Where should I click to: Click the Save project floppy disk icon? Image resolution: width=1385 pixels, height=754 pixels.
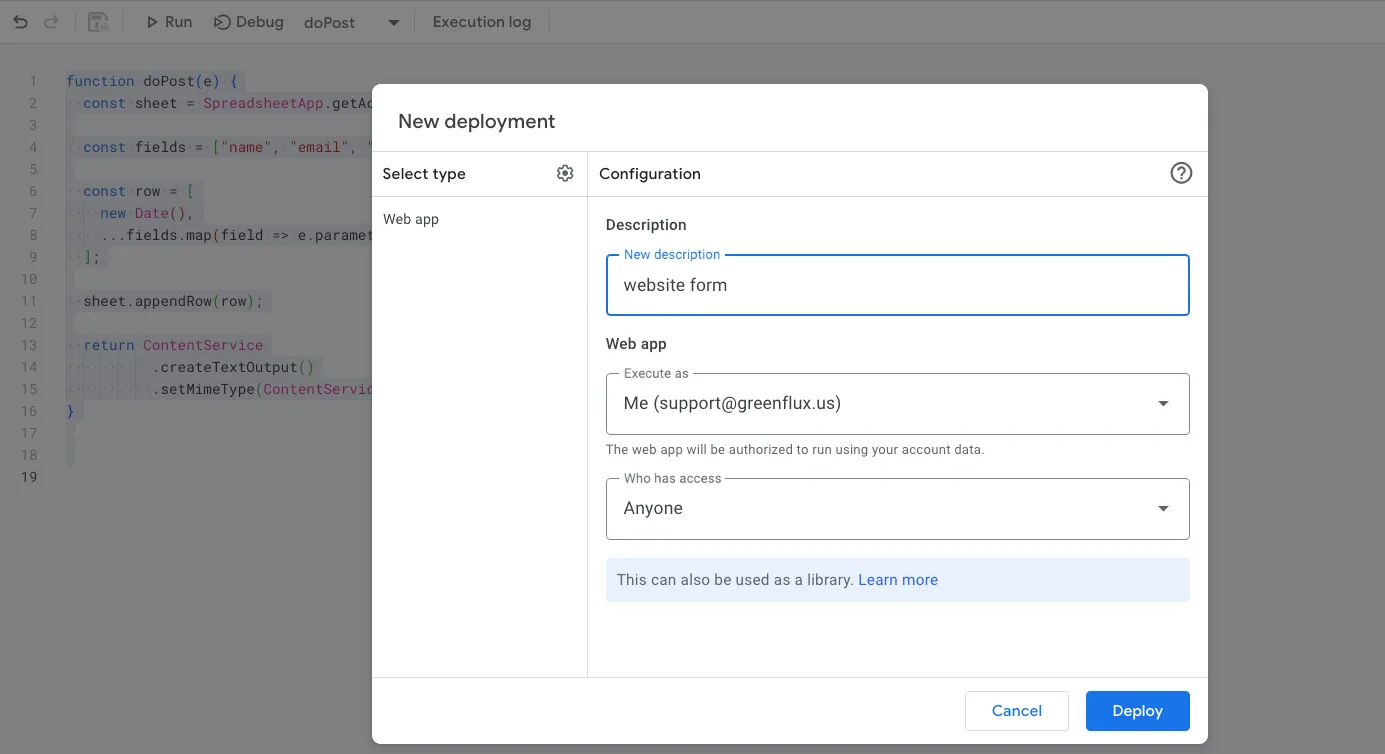pos(98,22)
